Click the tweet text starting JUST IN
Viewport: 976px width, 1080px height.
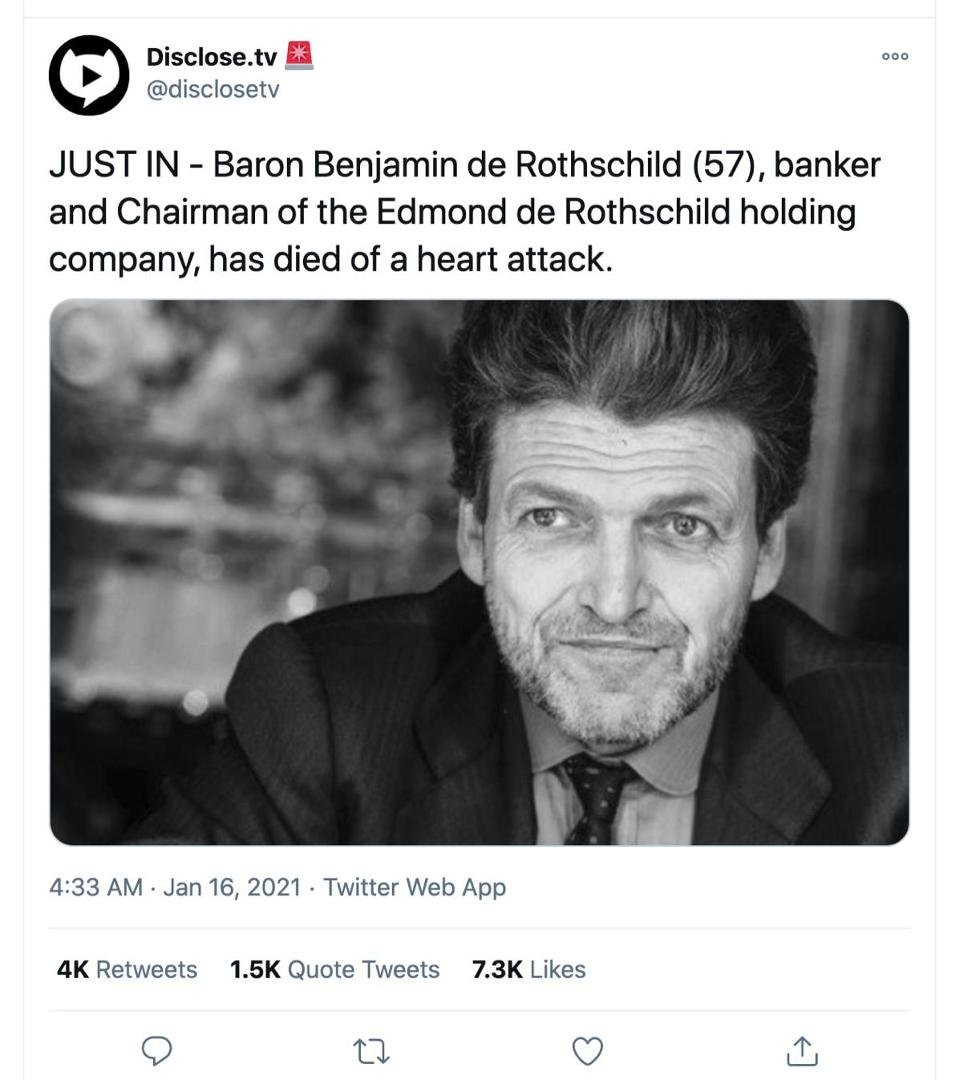click(465, 212)
